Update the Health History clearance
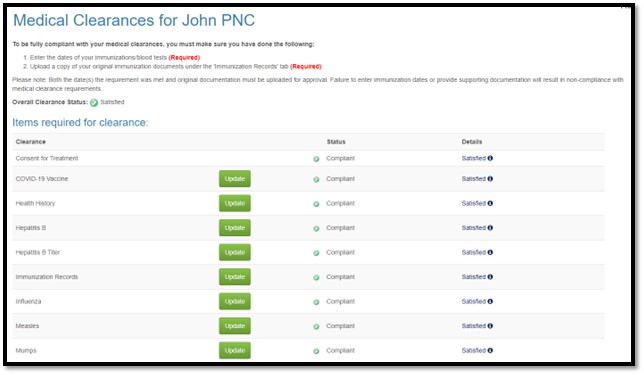The image size is (644, 375). coord(235,203)
